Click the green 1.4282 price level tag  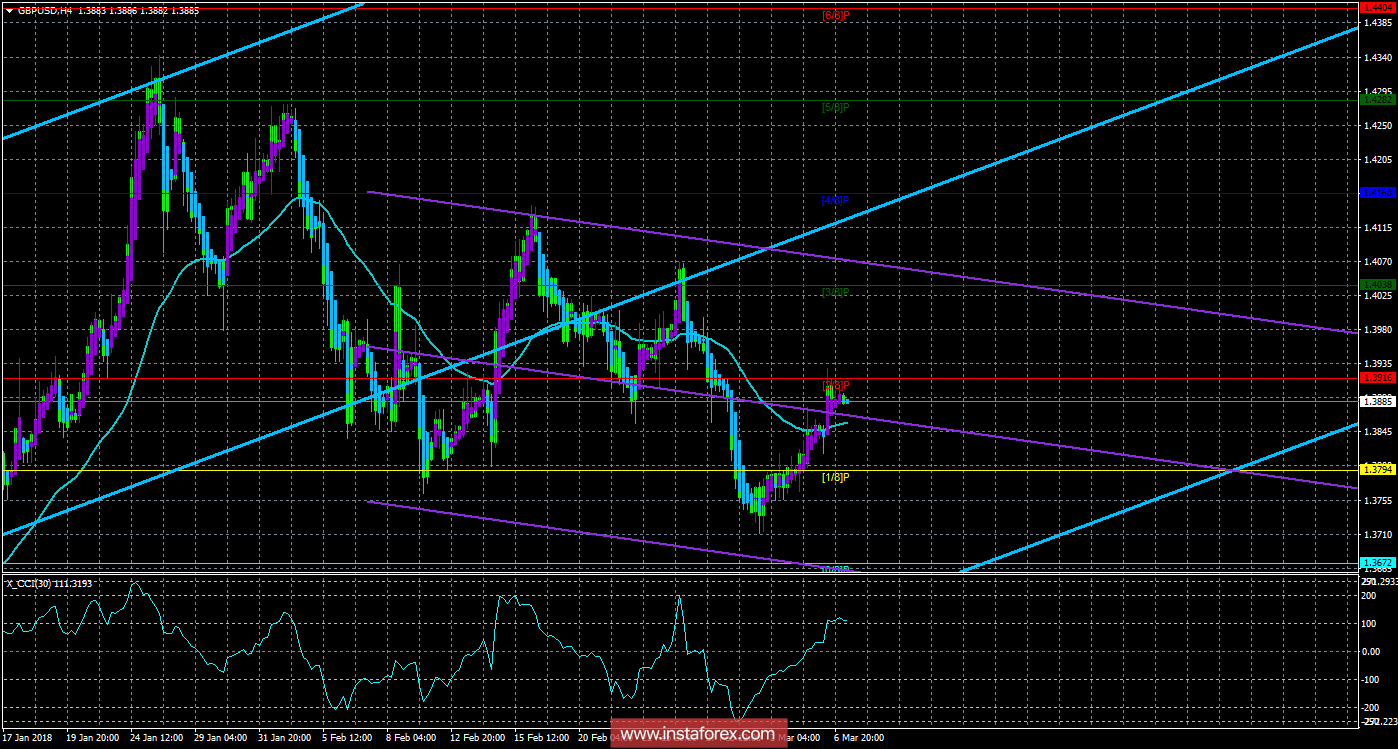click(1377, 100)
